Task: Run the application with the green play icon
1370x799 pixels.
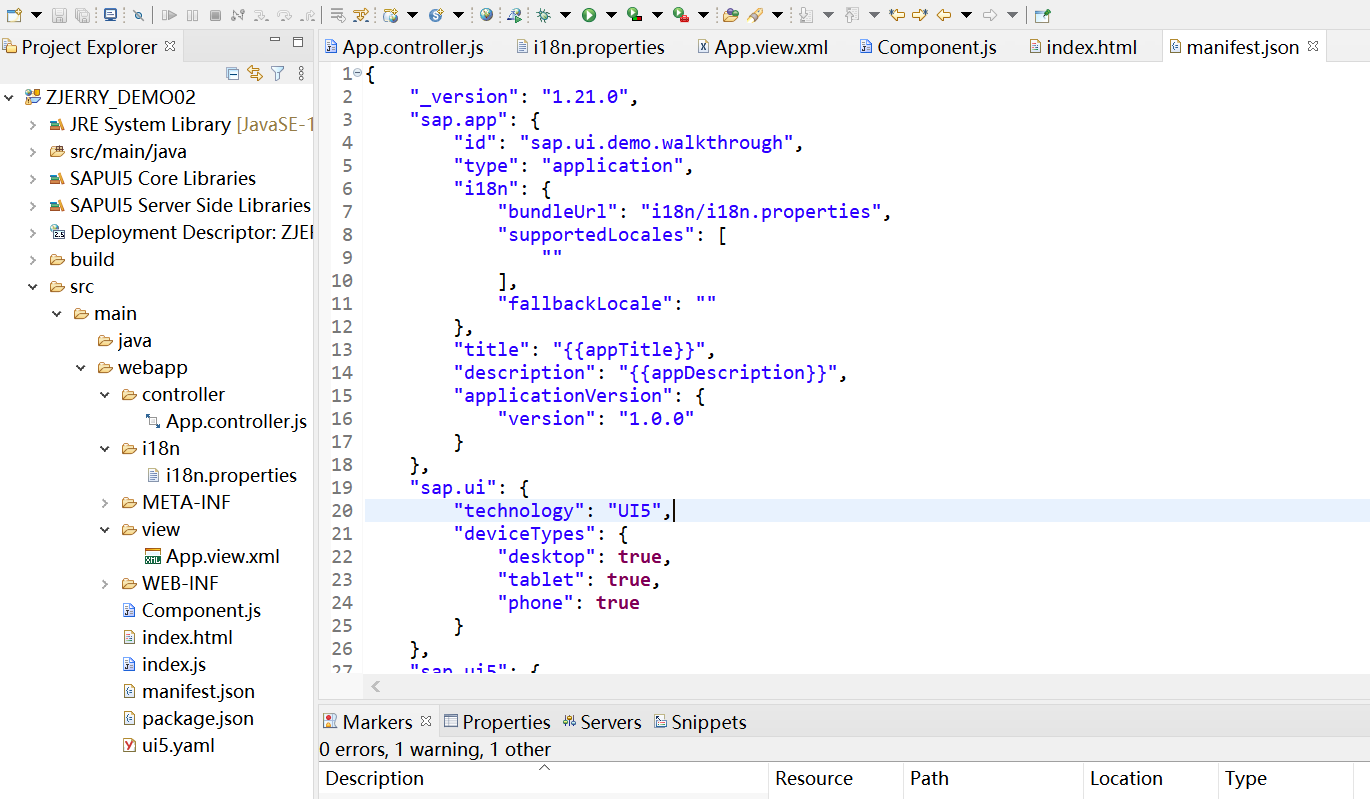Action: (x=589, y=15)
